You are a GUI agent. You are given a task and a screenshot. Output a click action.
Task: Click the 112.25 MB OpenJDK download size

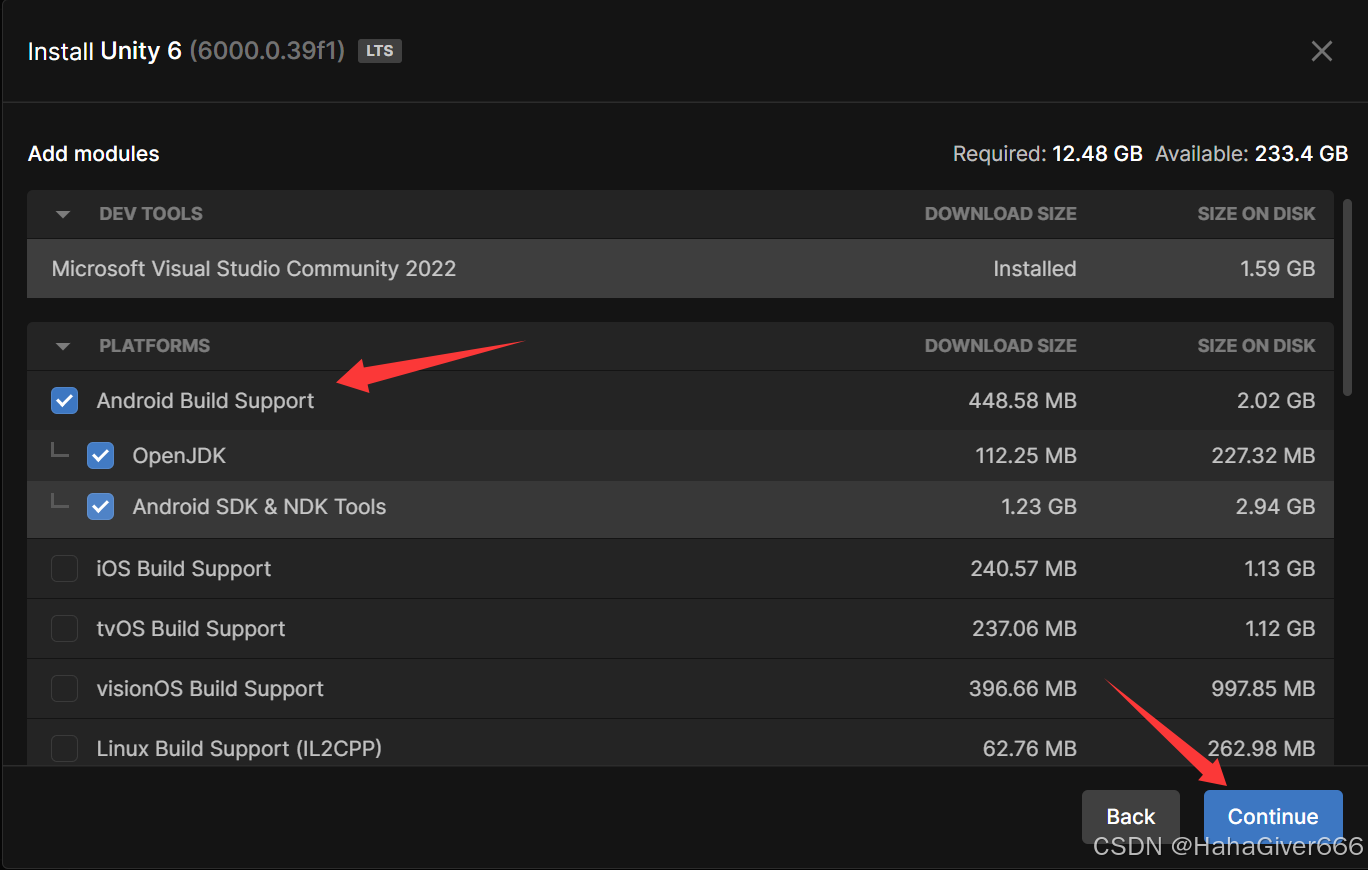pos(1026,456)
